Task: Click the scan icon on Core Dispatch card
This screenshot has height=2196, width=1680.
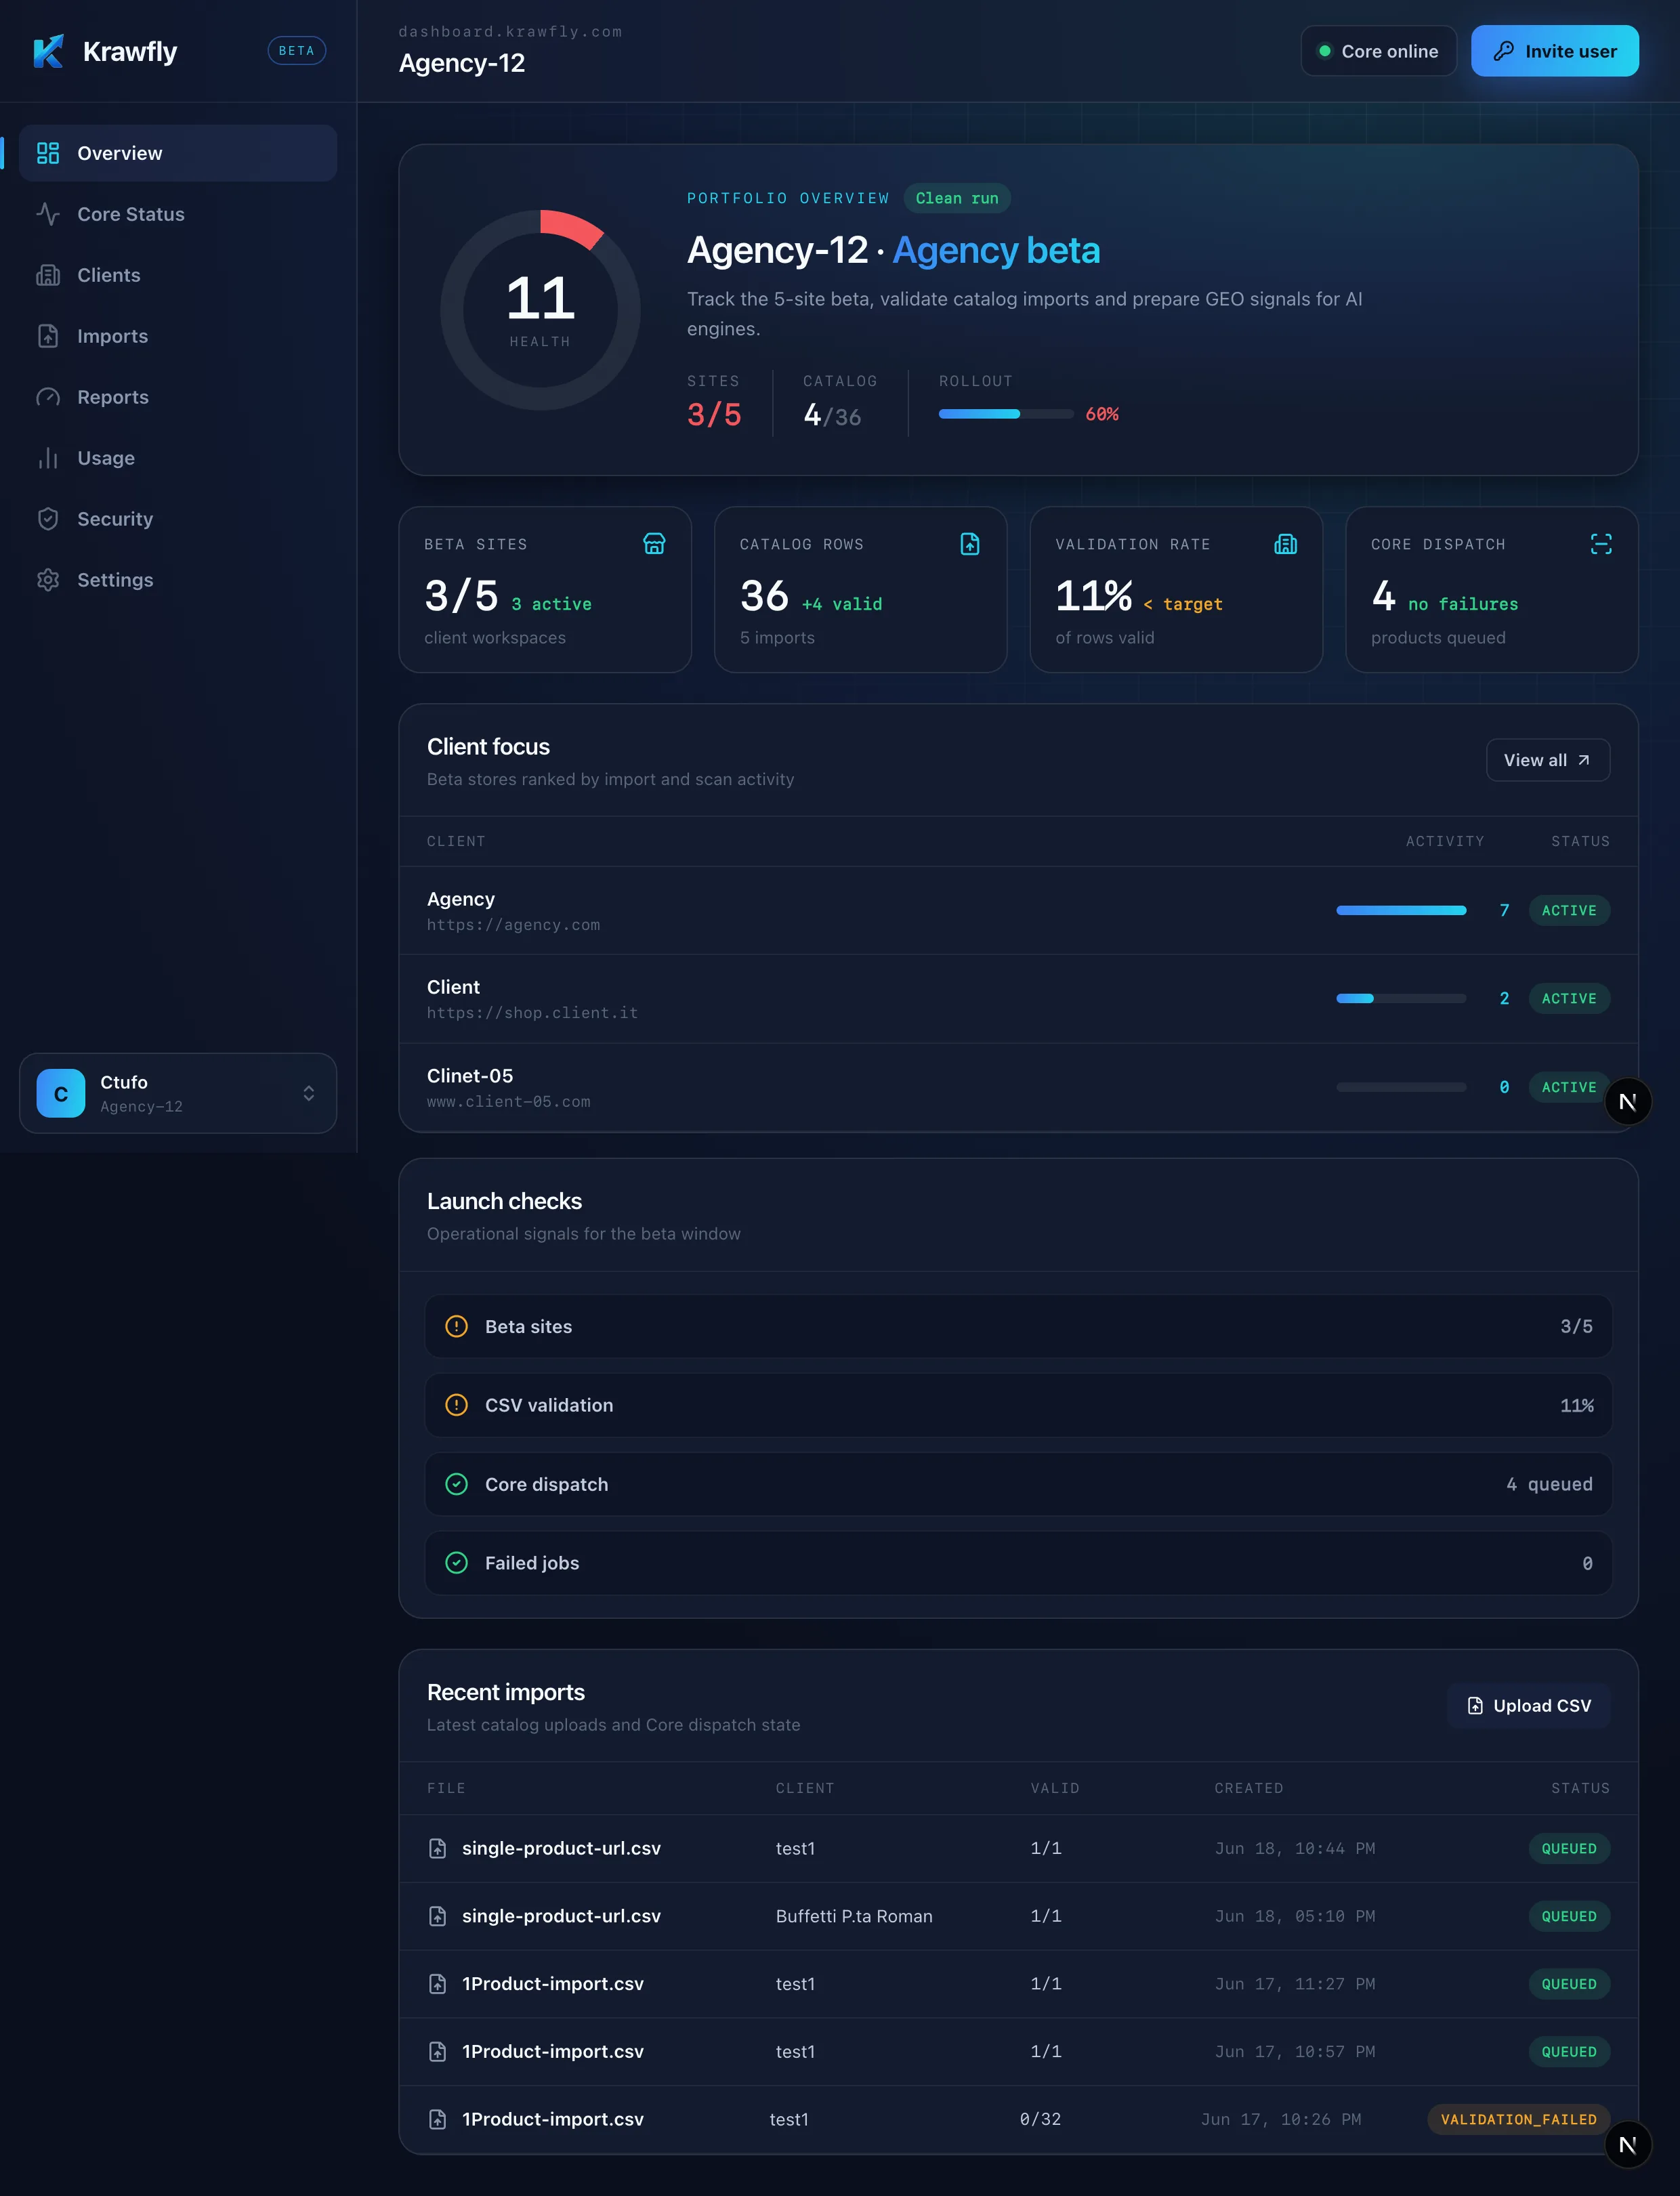Action: (x=1601, y=544)
